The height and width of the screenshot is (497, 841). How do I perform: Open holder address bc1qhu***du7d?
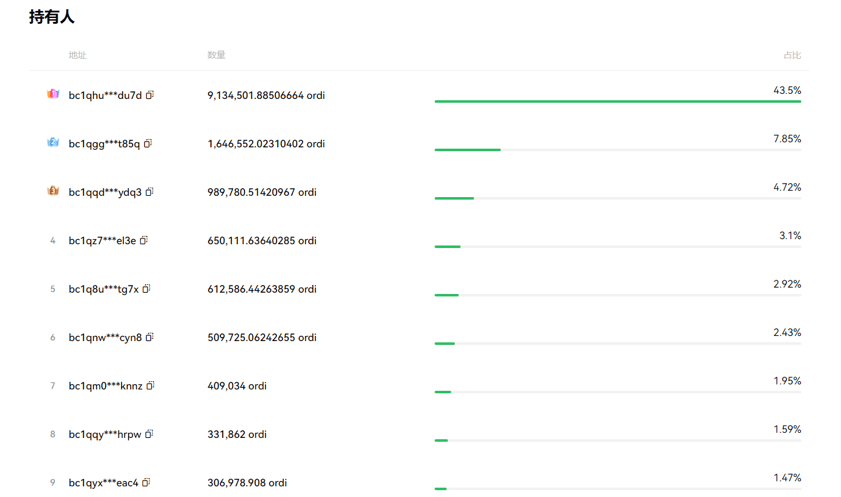click(105, 96)
